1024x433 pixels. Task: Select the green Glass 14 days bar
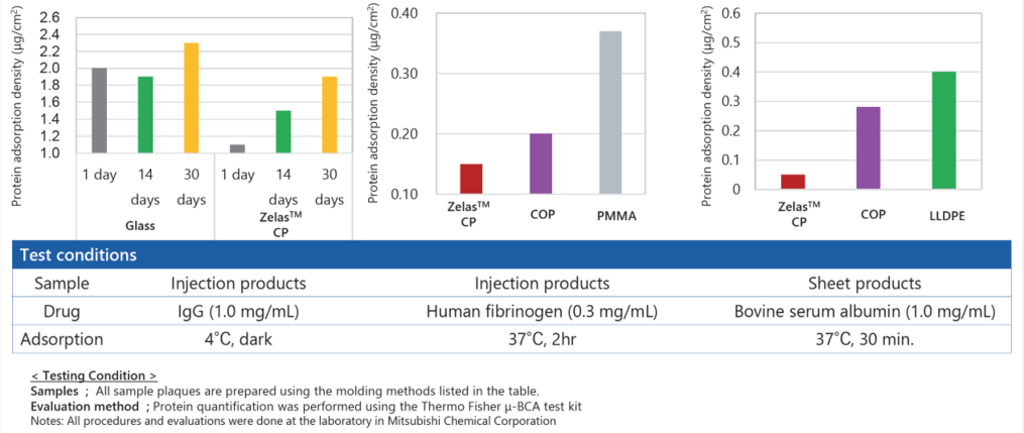[145, 115]
